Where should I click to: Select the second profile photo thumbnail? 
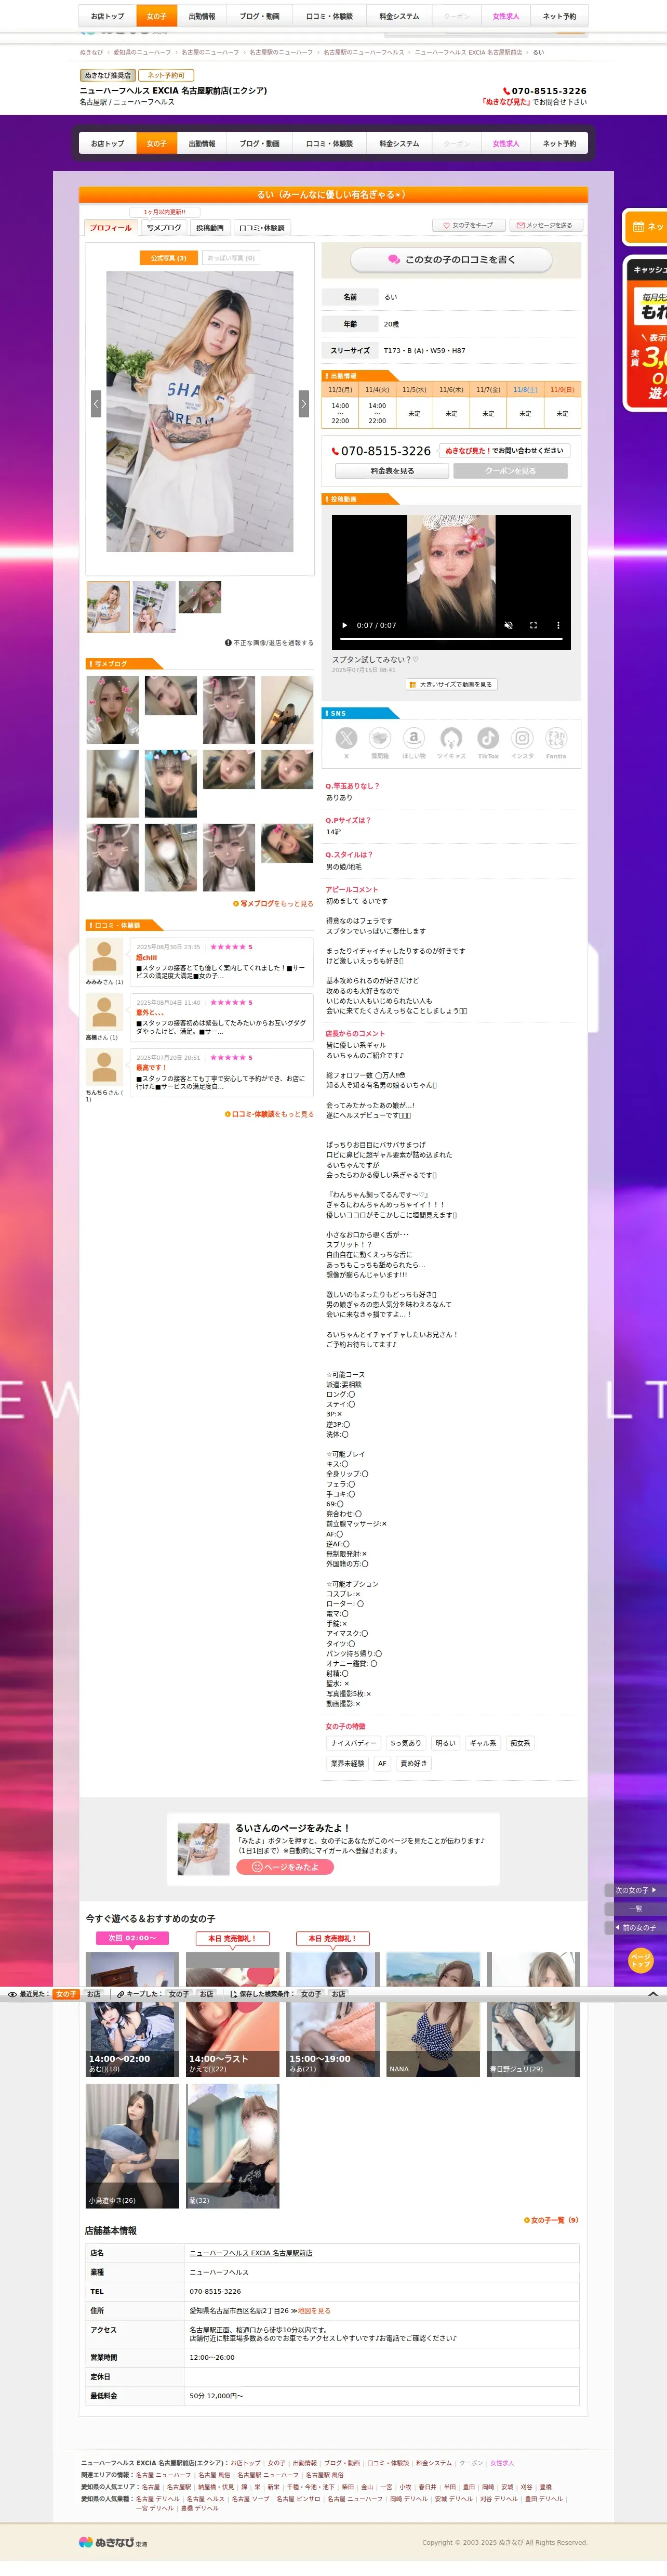point(154,607)
